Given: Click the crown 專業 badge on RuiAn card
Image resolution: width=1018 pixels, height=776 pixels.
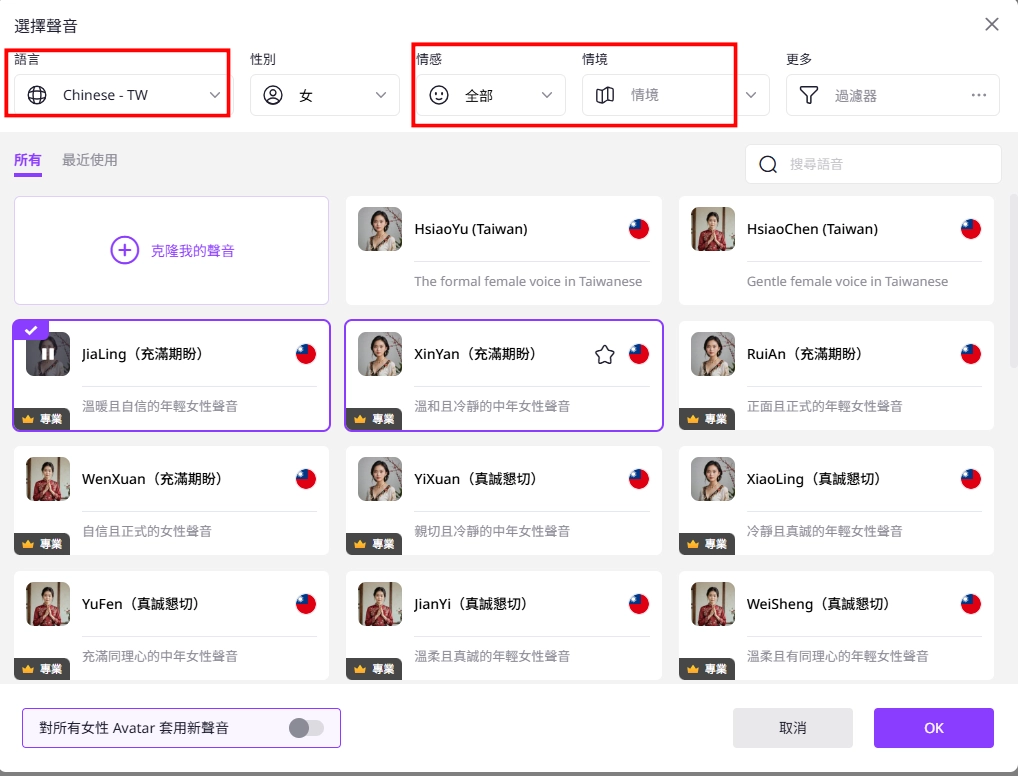Looking at the screenshot, I should 708,419.
